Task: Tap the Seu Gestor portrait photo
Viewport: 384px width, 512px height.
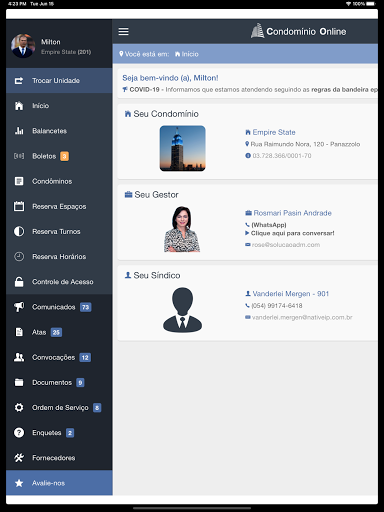Action: tap(182, 229)
